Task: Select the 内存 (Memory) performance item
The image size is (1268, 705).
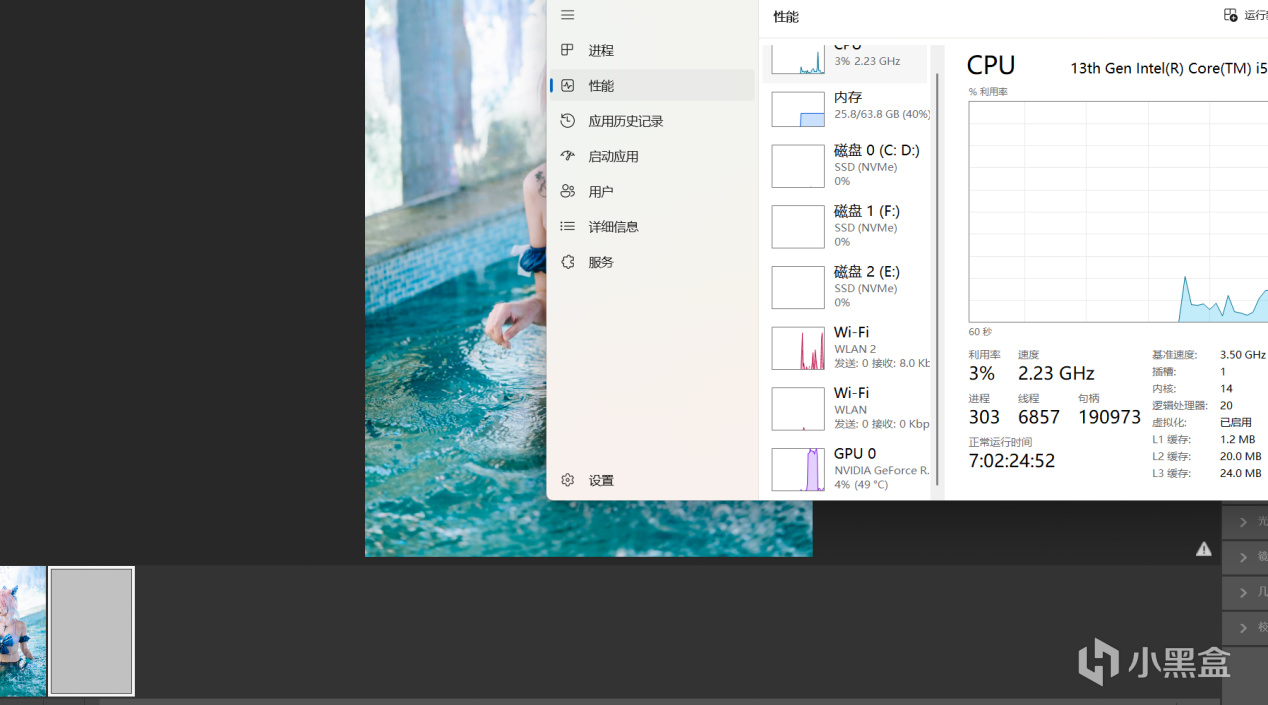Action: [x=845, y=108]
